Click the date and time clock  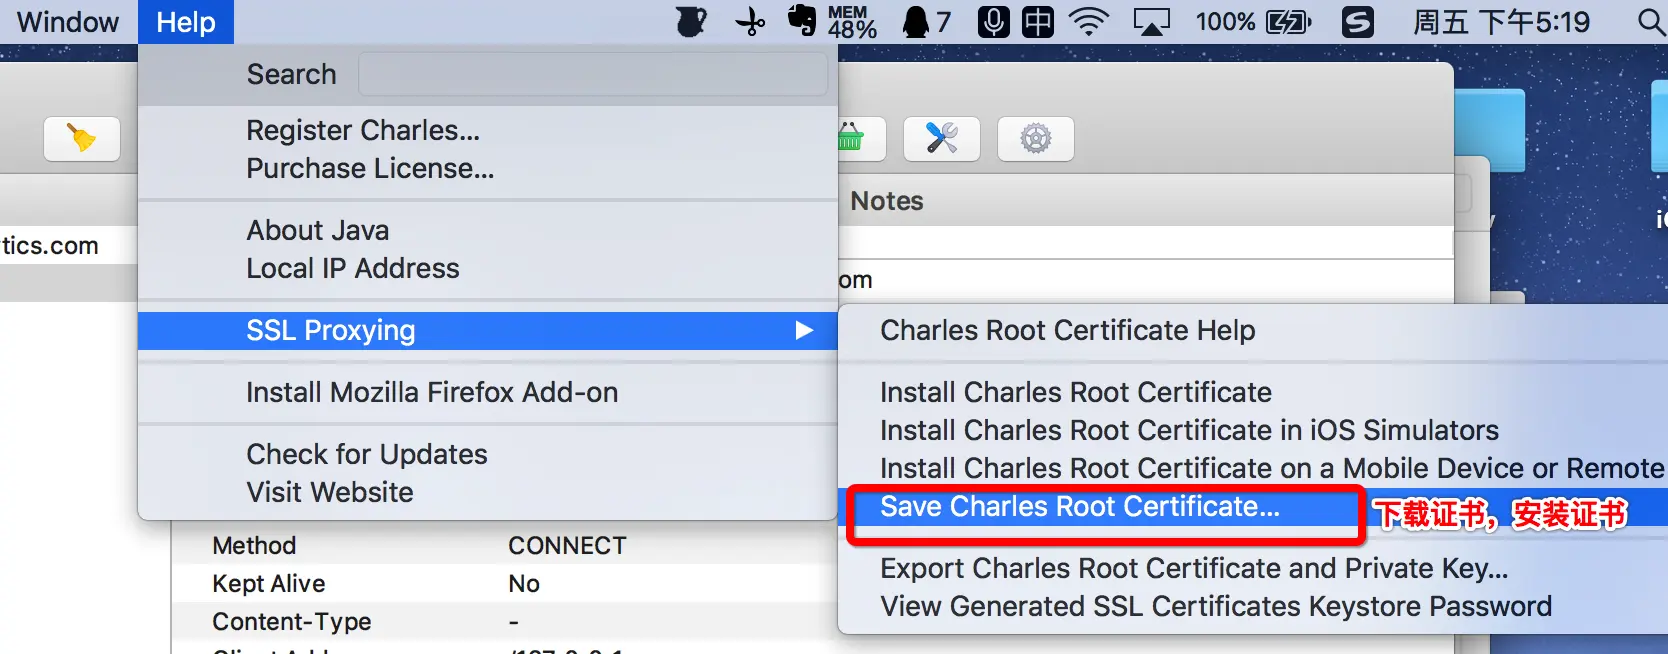click(x=1501, y=21)
